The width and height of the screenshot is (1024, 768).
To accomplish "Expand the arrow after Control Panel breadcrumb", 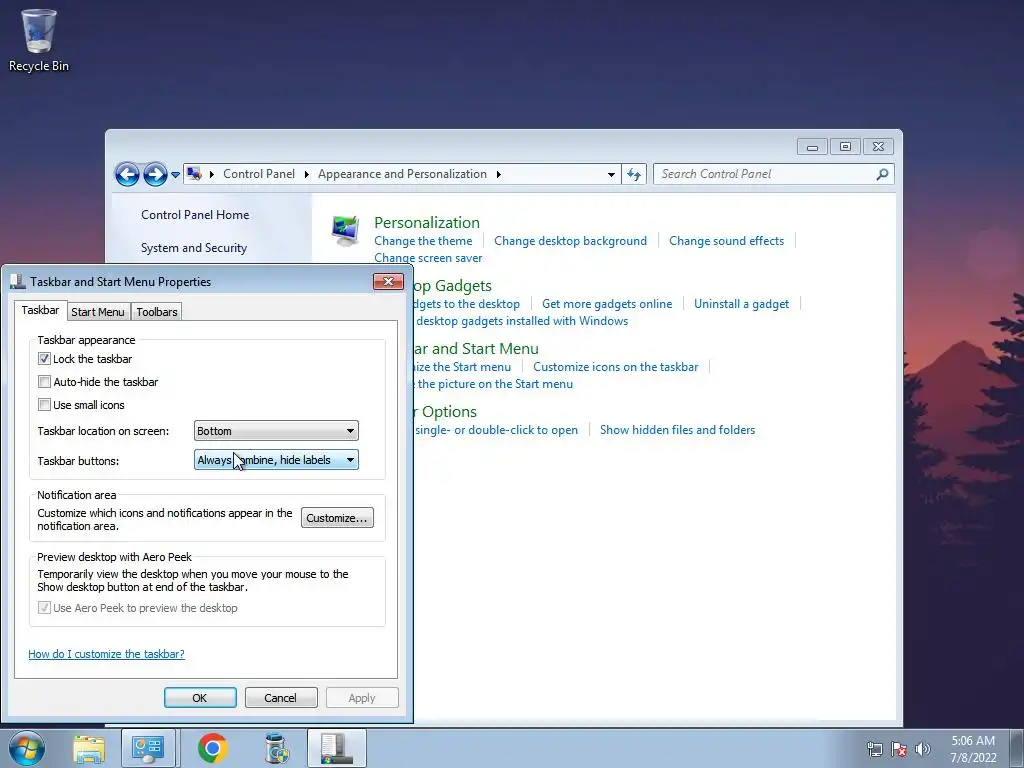I will tap(306, 174).
